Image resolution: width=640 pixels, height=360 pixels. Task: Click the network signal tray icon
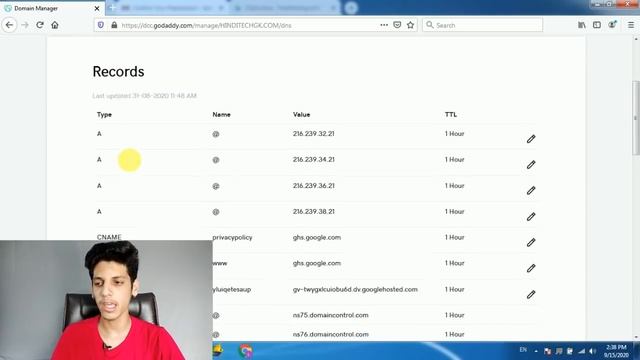click(582, 351)
